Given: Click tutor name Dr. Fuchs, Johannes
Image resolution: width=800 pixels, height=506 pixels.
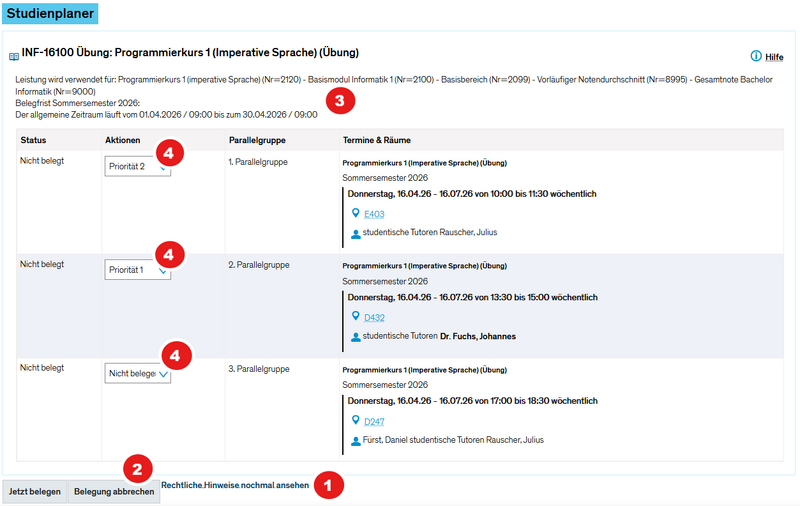Looking at the screenshot, I should (478, 337).
